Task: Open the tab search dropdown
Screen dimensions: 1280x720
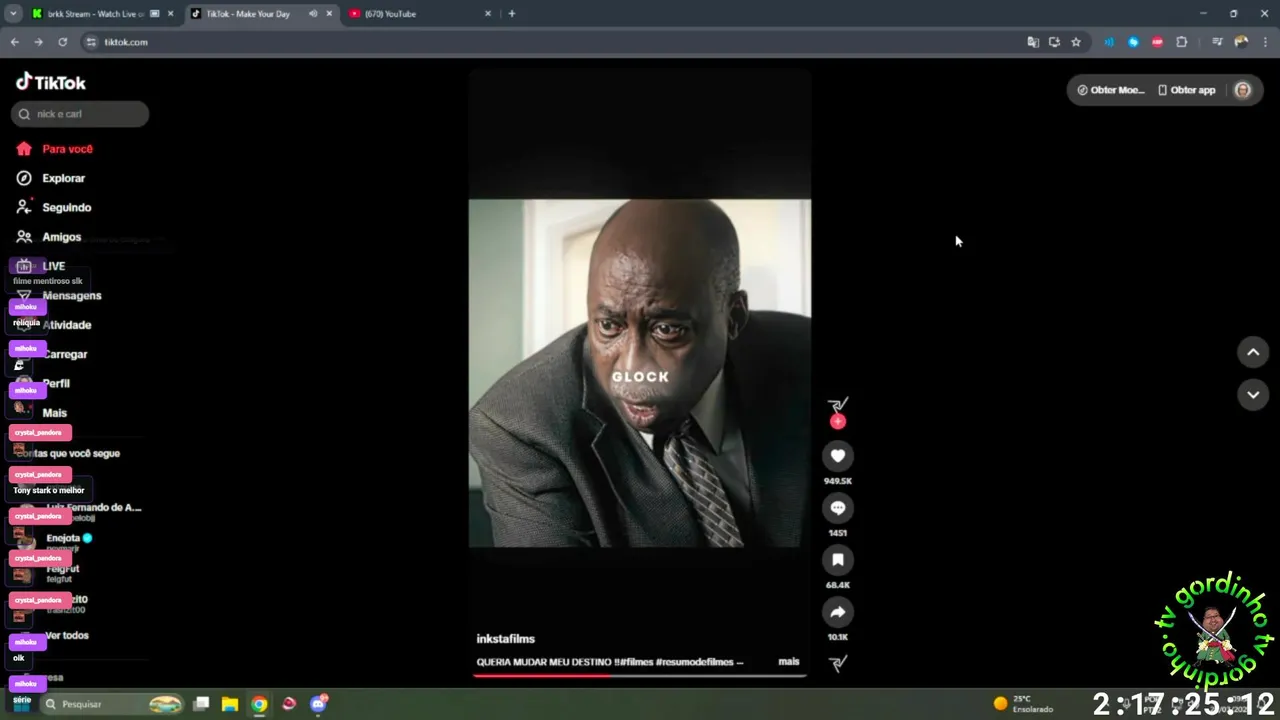Action: pos(13,14)
